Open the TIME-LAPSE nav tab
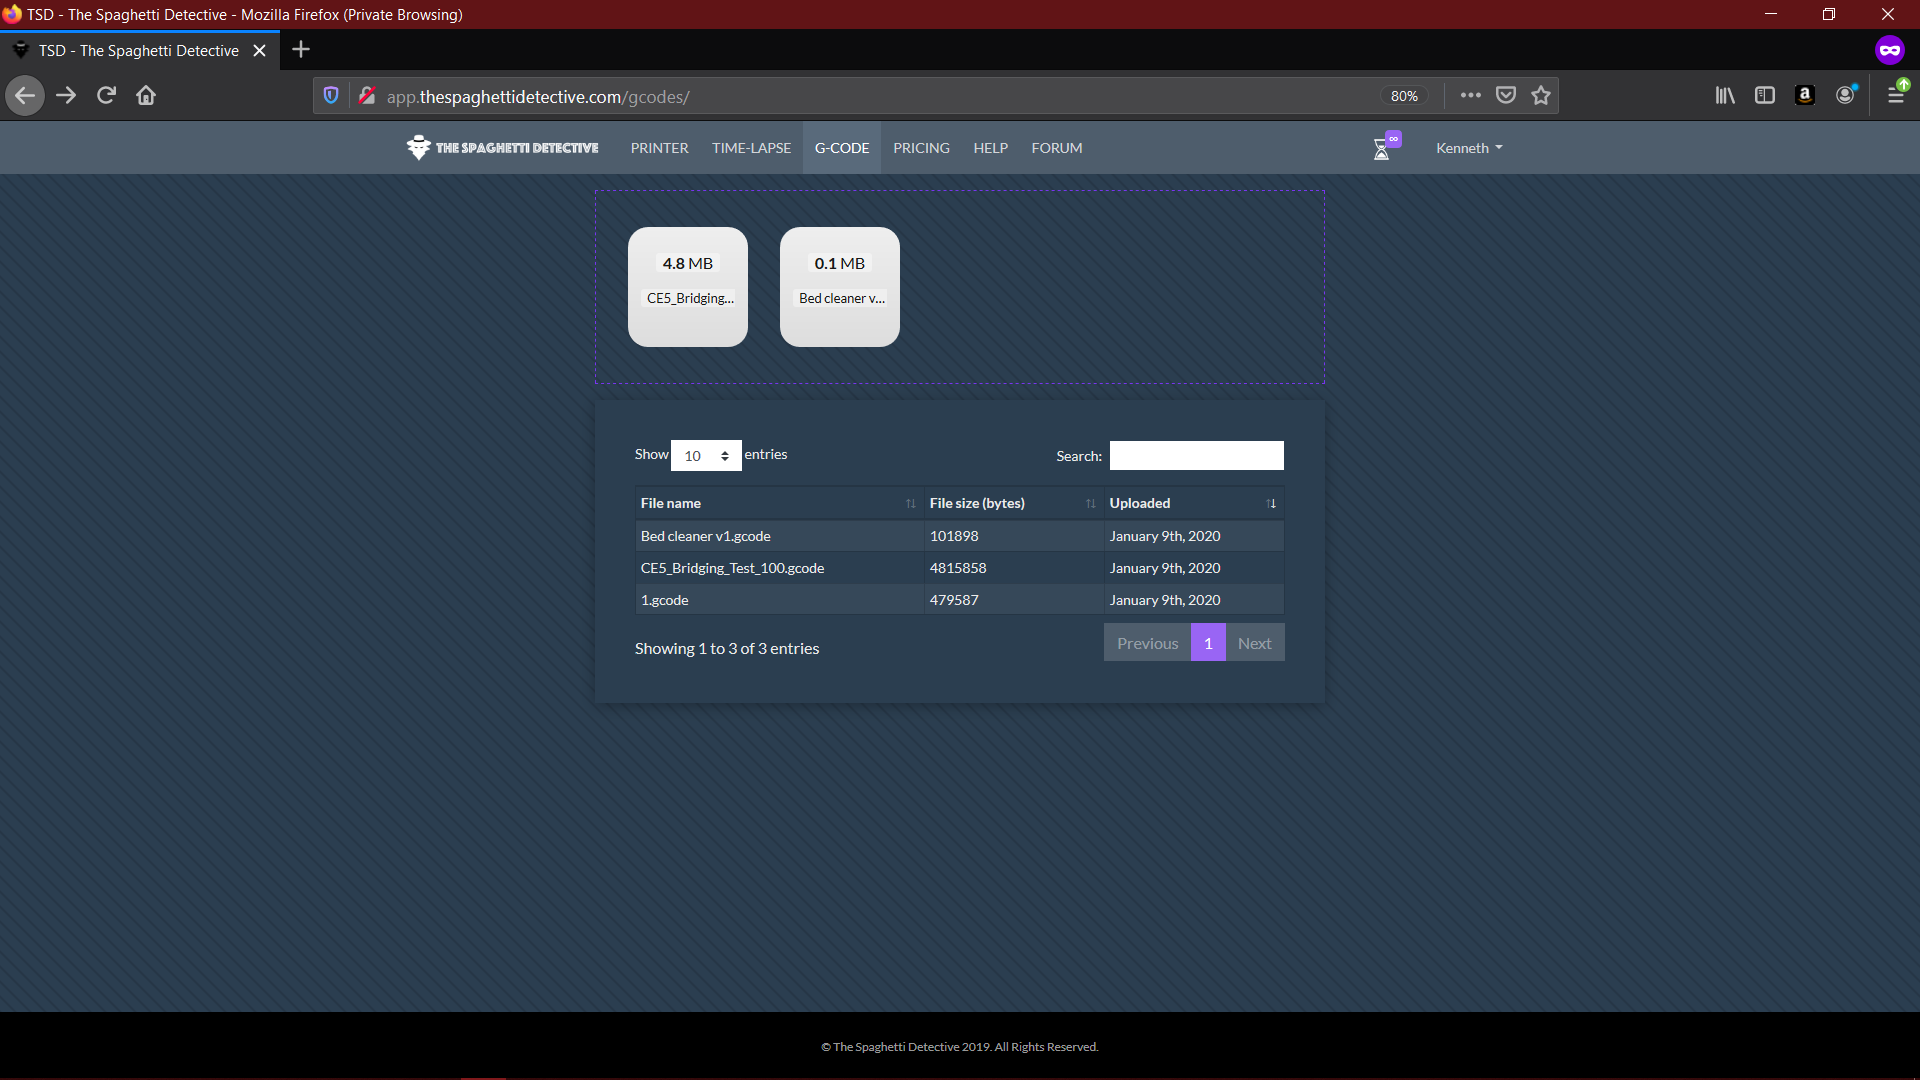Viewport: 1920px width, 1080px height. (751, 148)
